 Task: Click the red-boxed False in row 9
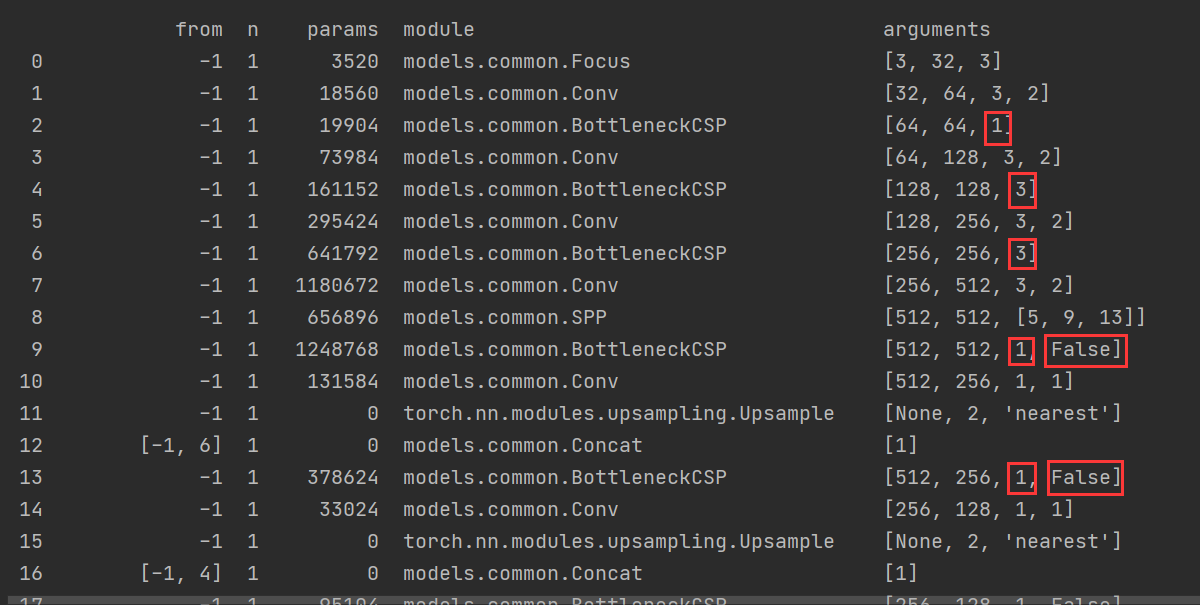[1087, 350]
